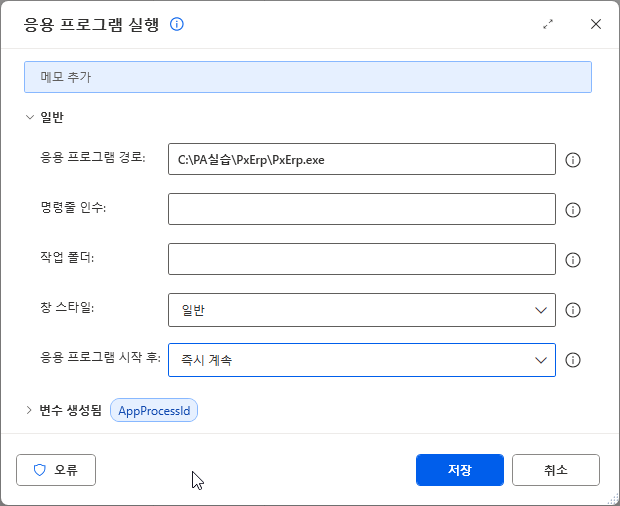Show info for 명령줄 인수
620x506 pixels.
[573, 210]
